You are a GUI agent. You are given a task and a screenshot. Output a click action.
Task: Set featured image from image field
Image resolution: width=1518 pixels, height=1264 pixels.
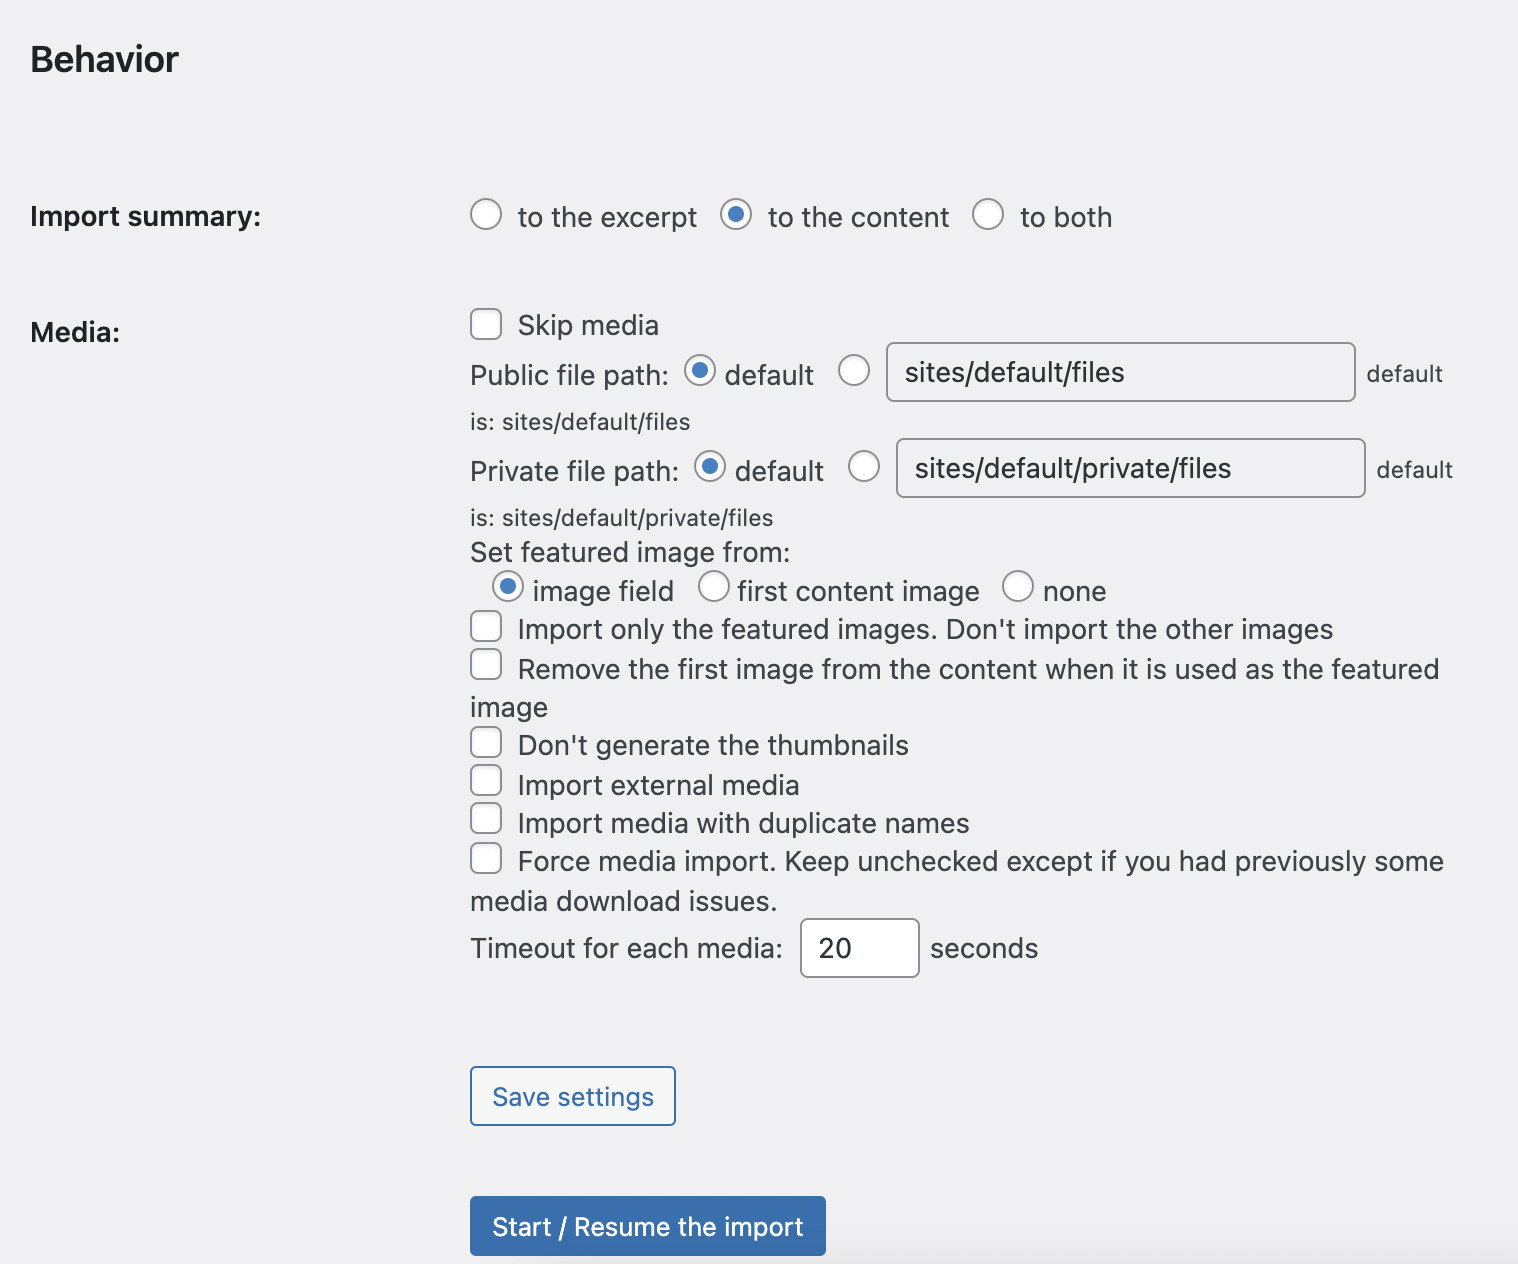508,587
